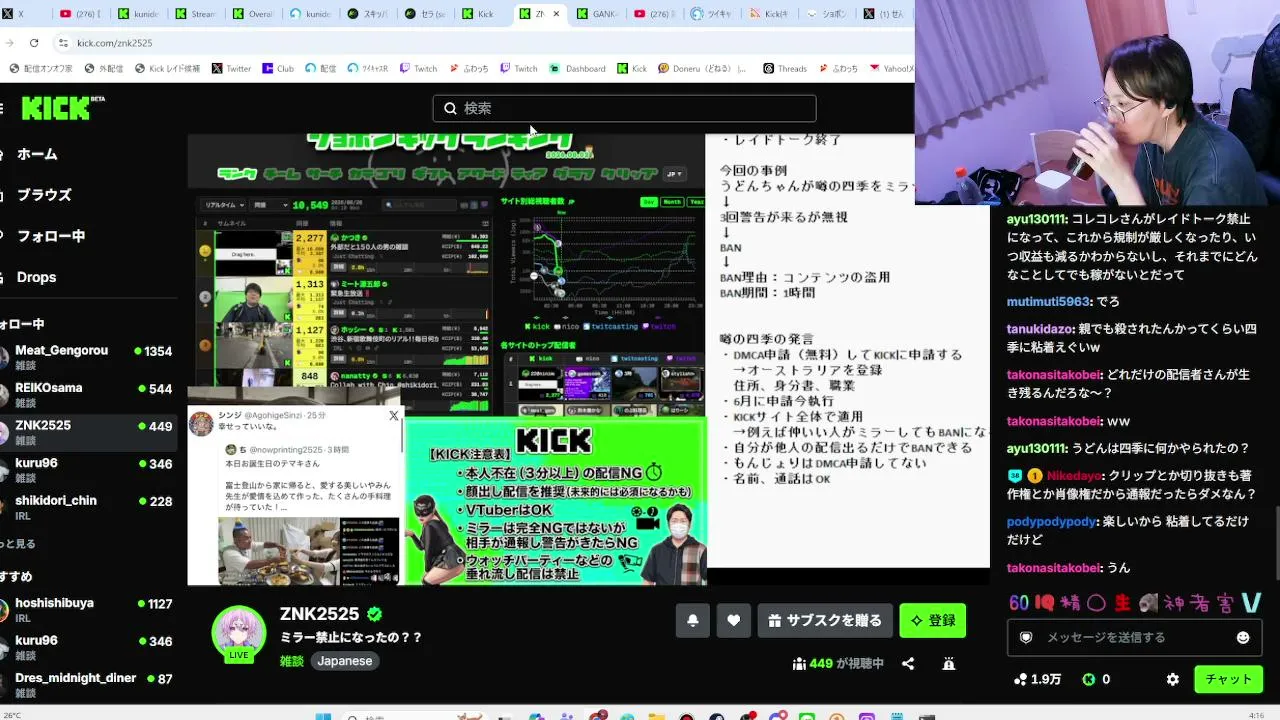1280x720 pixels.
Task: Open the Dashboard bookmark
Action: point(577,69)
